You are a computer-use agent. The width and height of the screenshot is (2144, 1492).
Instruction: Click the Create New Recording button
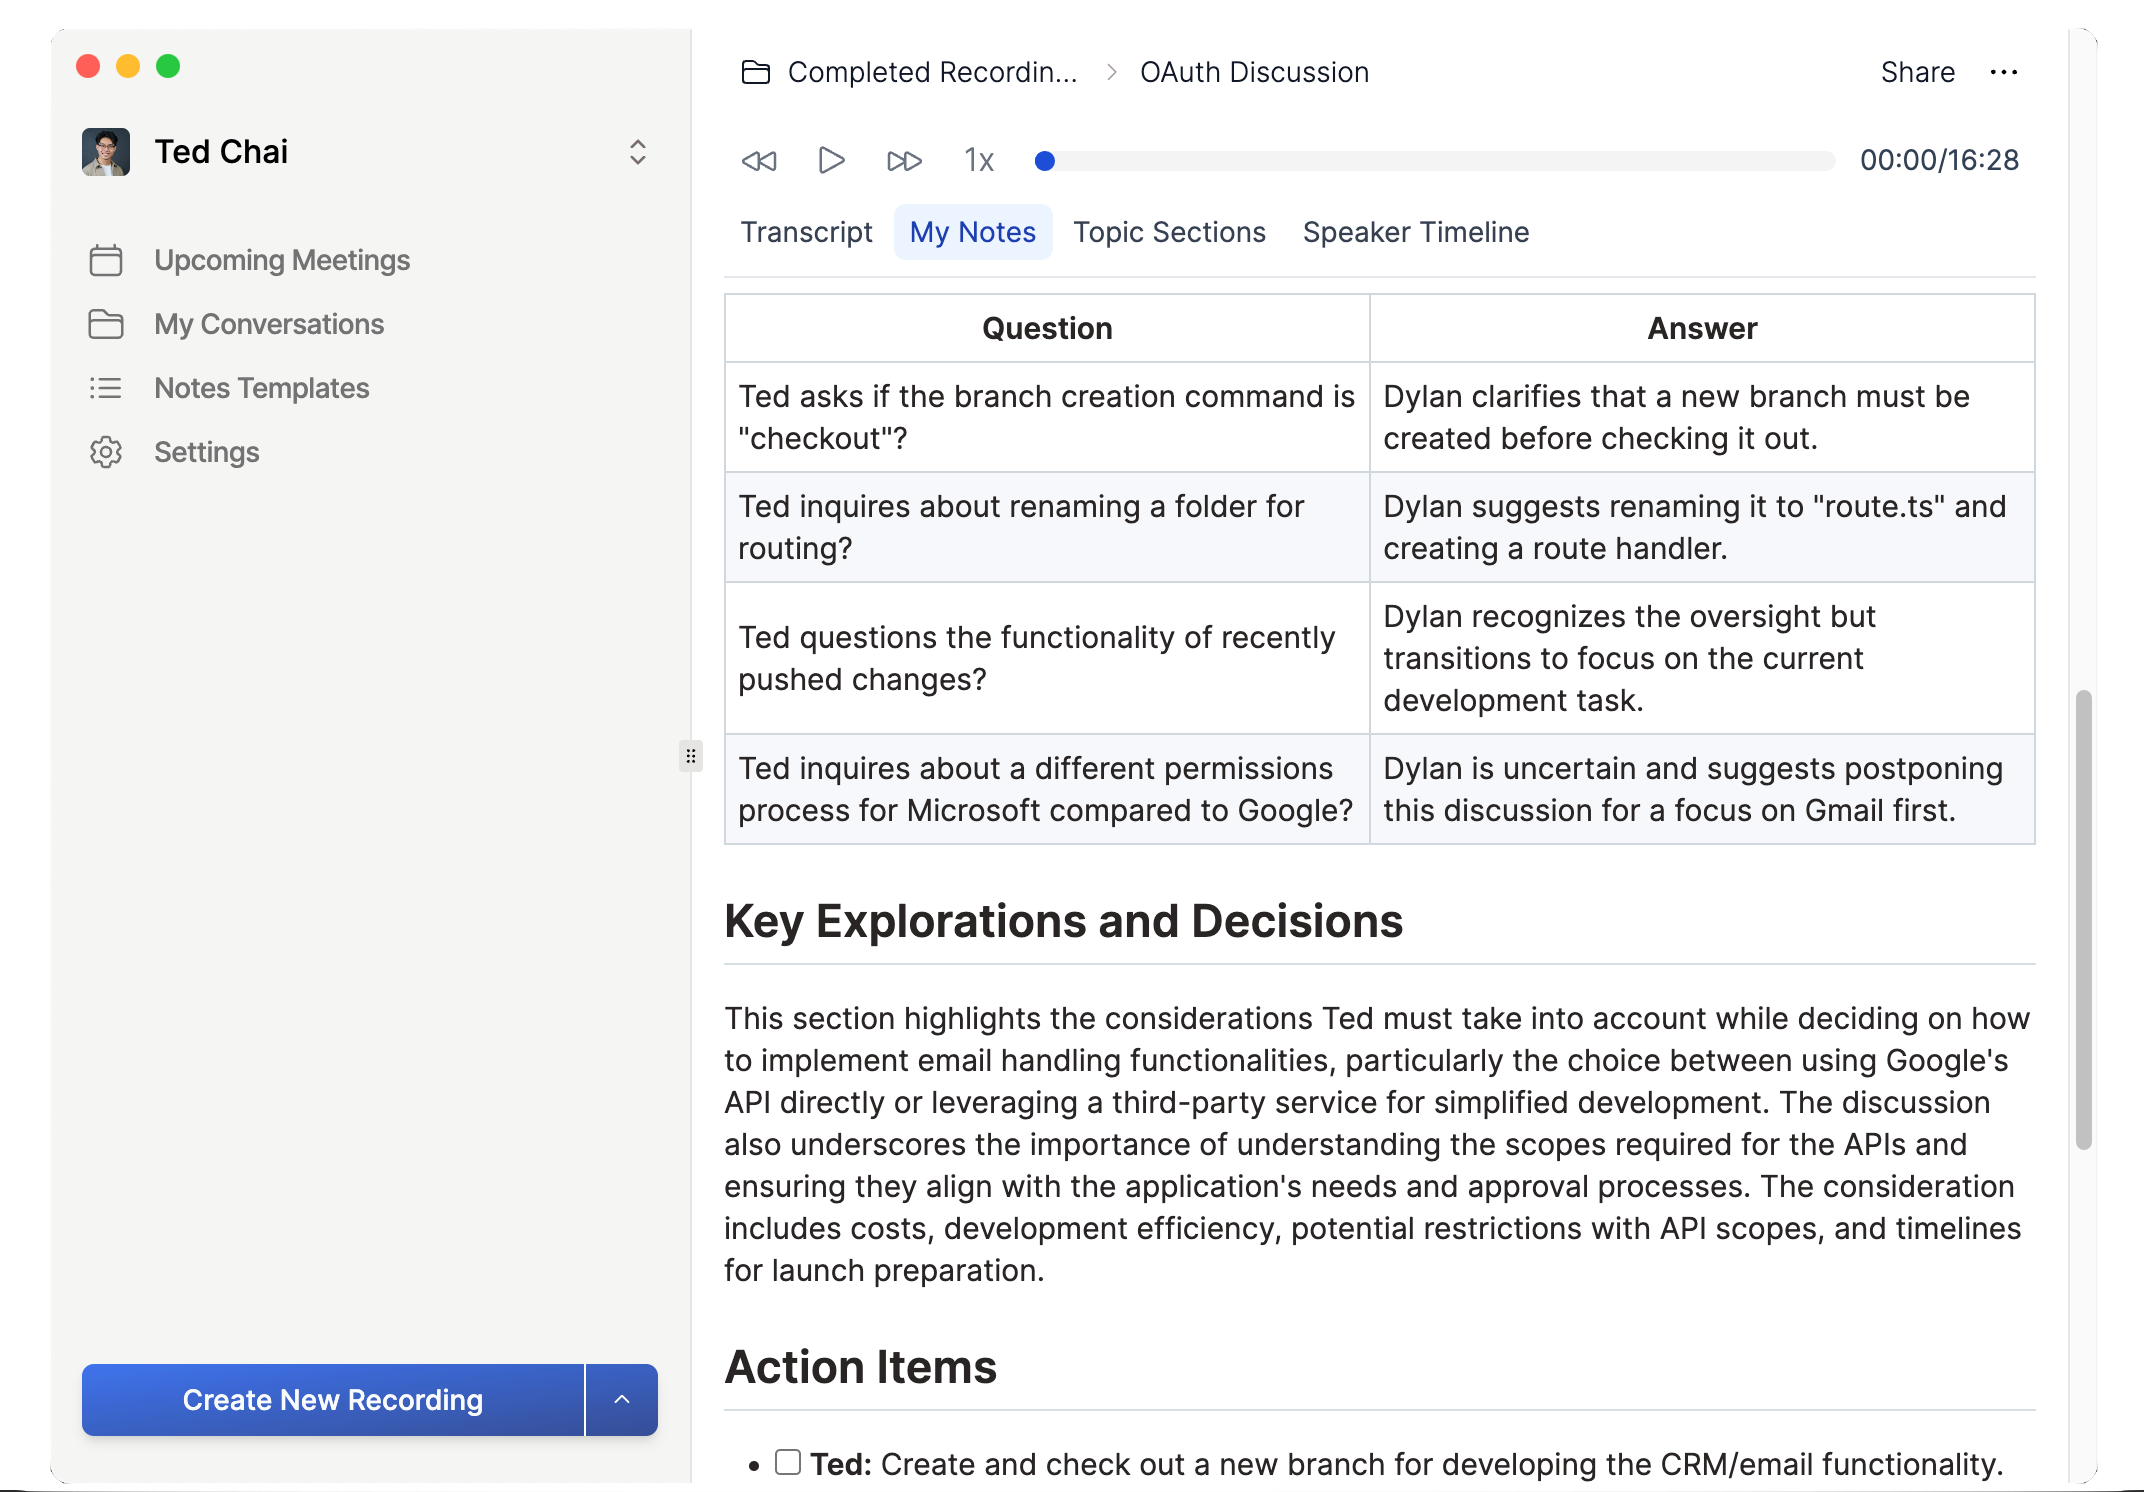click(x=332, y=1399)
